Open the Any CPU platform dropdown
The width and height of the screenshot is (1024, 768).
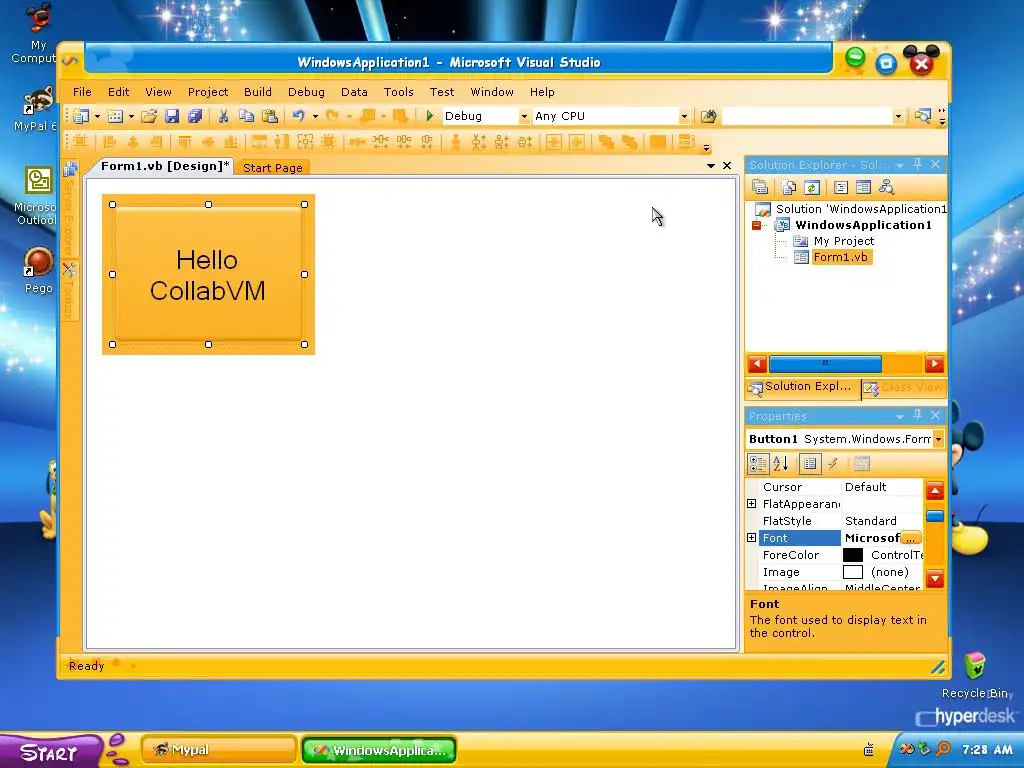[684, 116]
